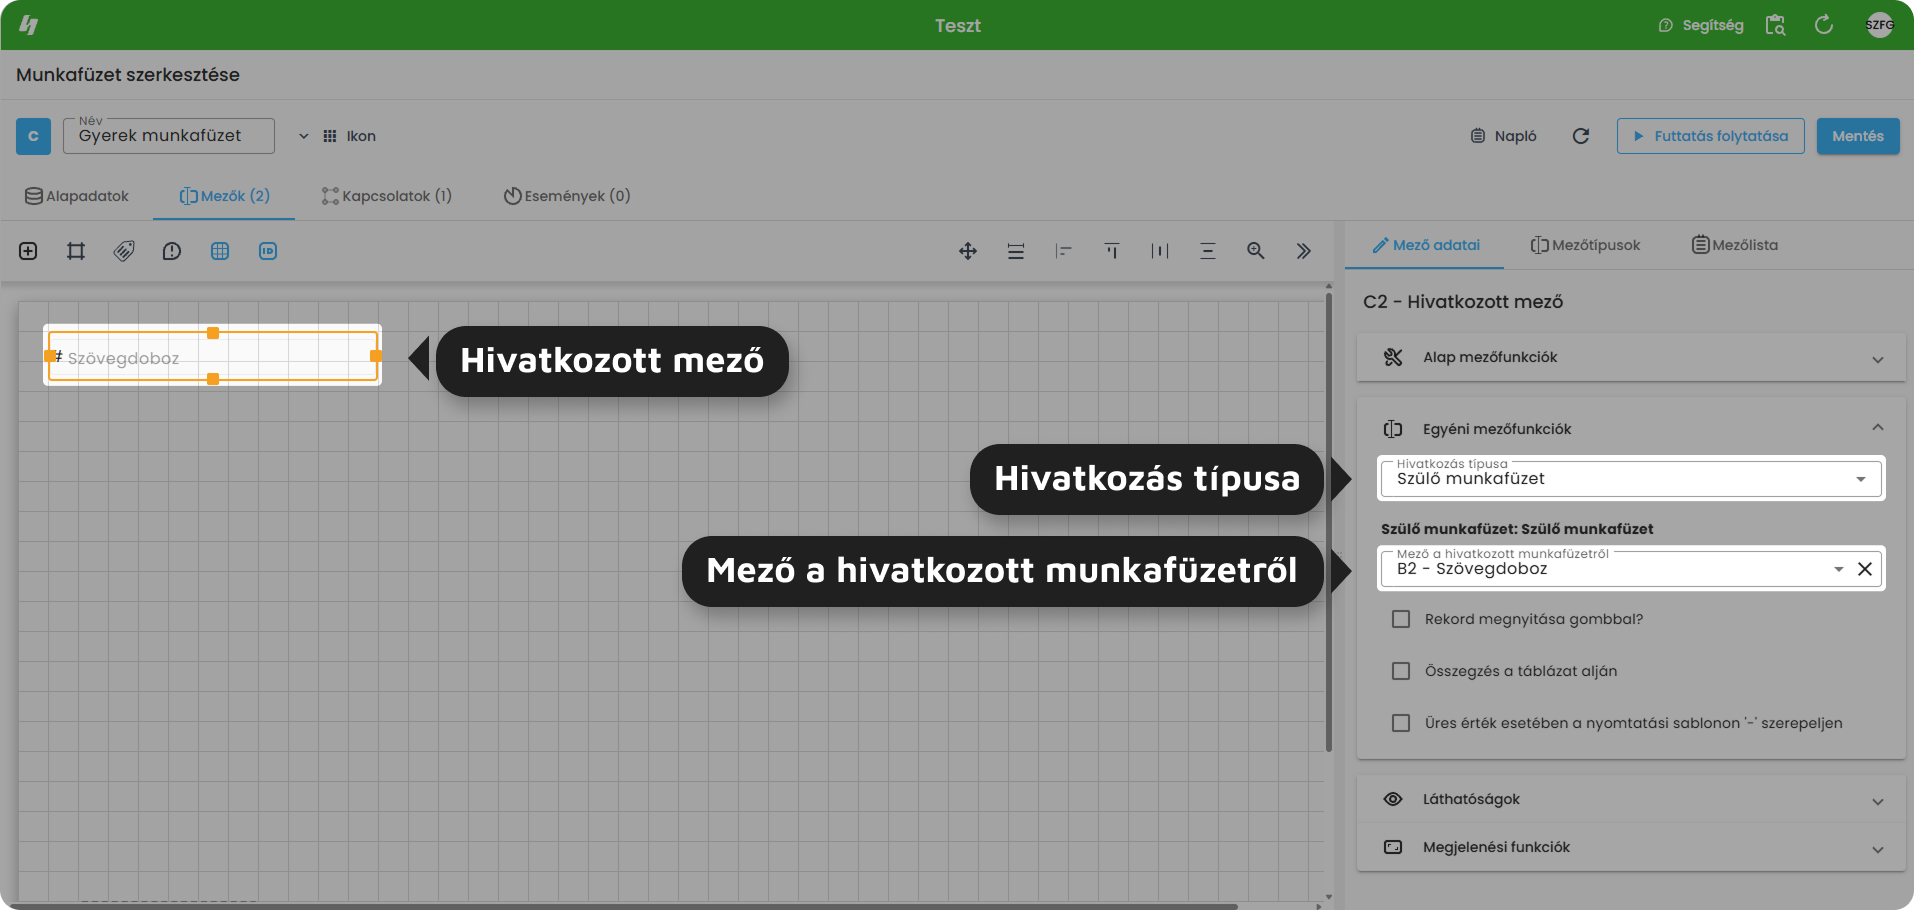Enable 'Rekord megnyitása gombbal?' checkbox

pos(1401,619)
